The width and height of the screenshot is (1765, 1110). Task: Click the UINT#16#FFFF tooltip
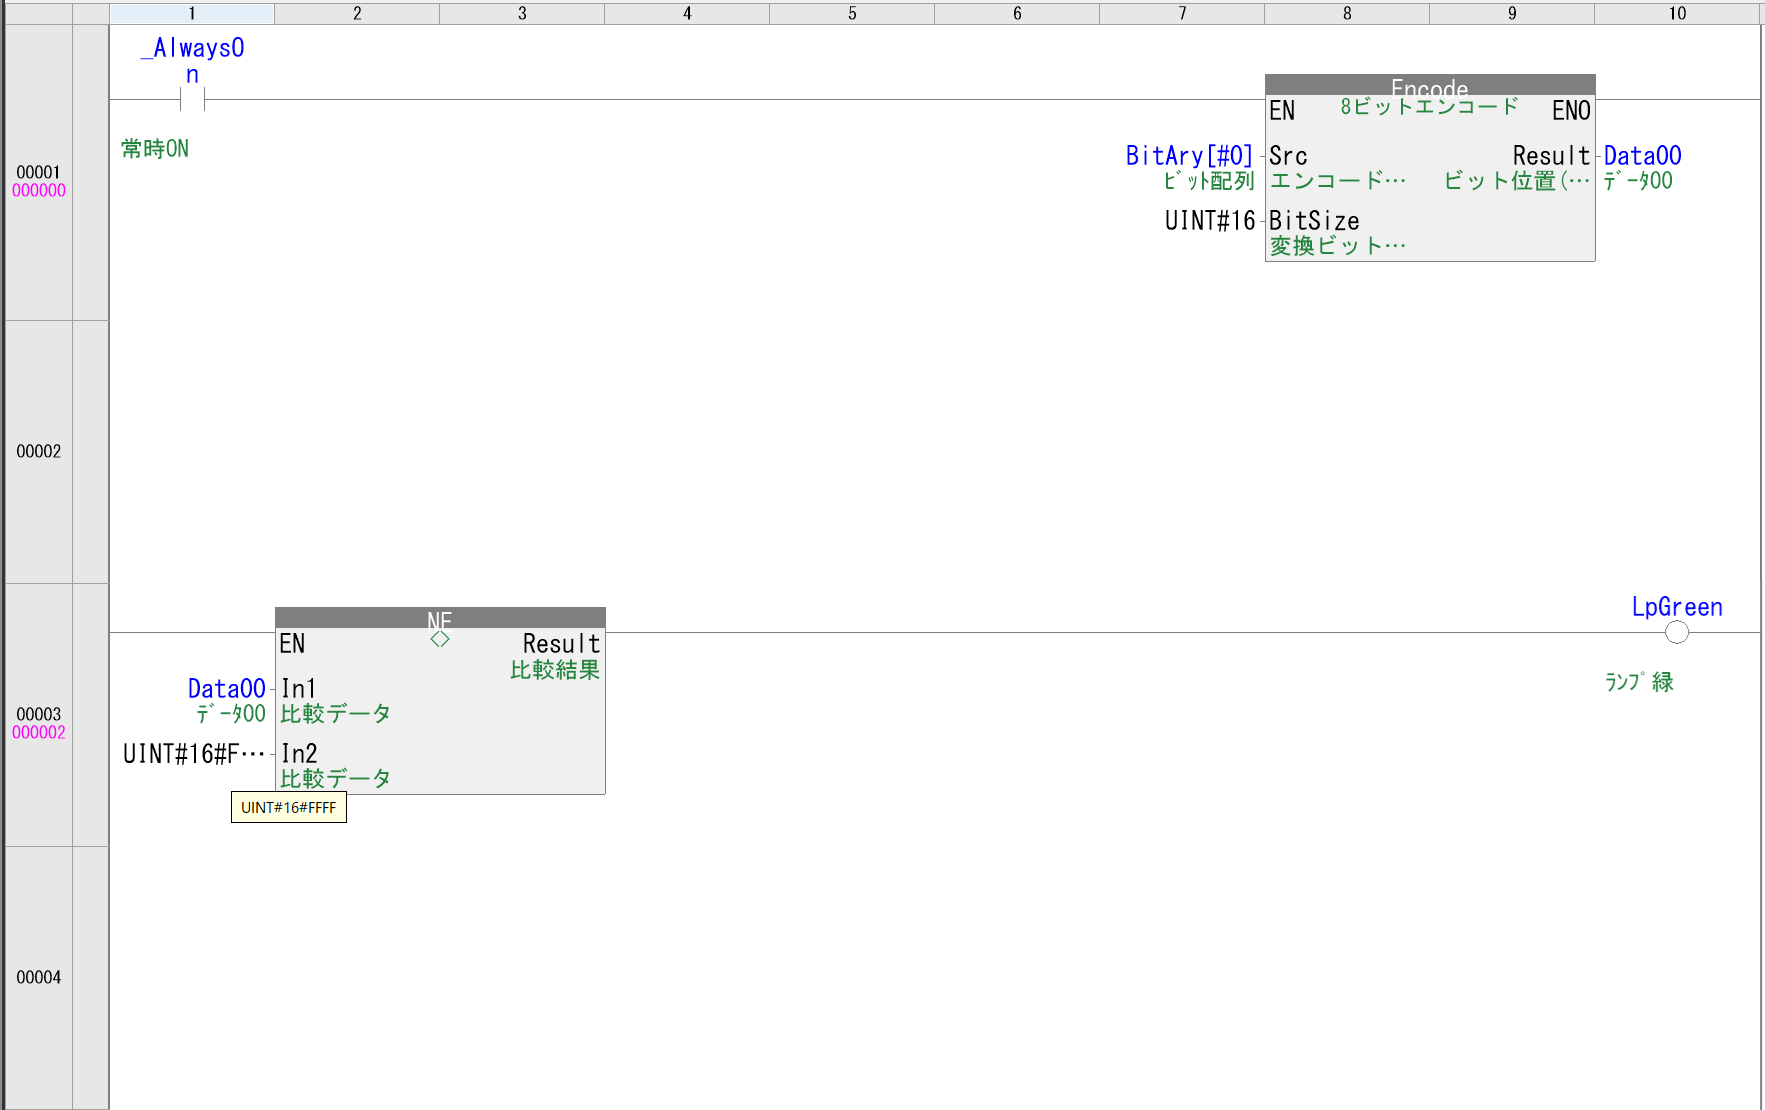[289, 808]
